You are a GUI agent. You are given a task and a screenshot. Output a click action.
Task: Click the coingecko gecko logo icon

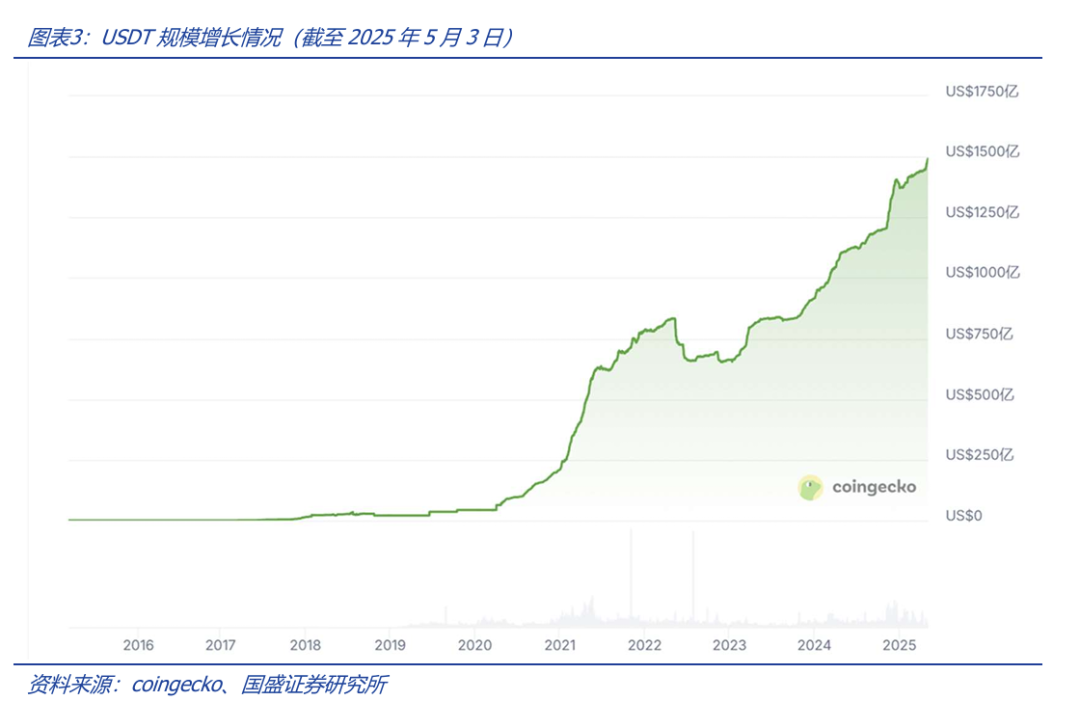pyautogui.click(x=810, y=488)
